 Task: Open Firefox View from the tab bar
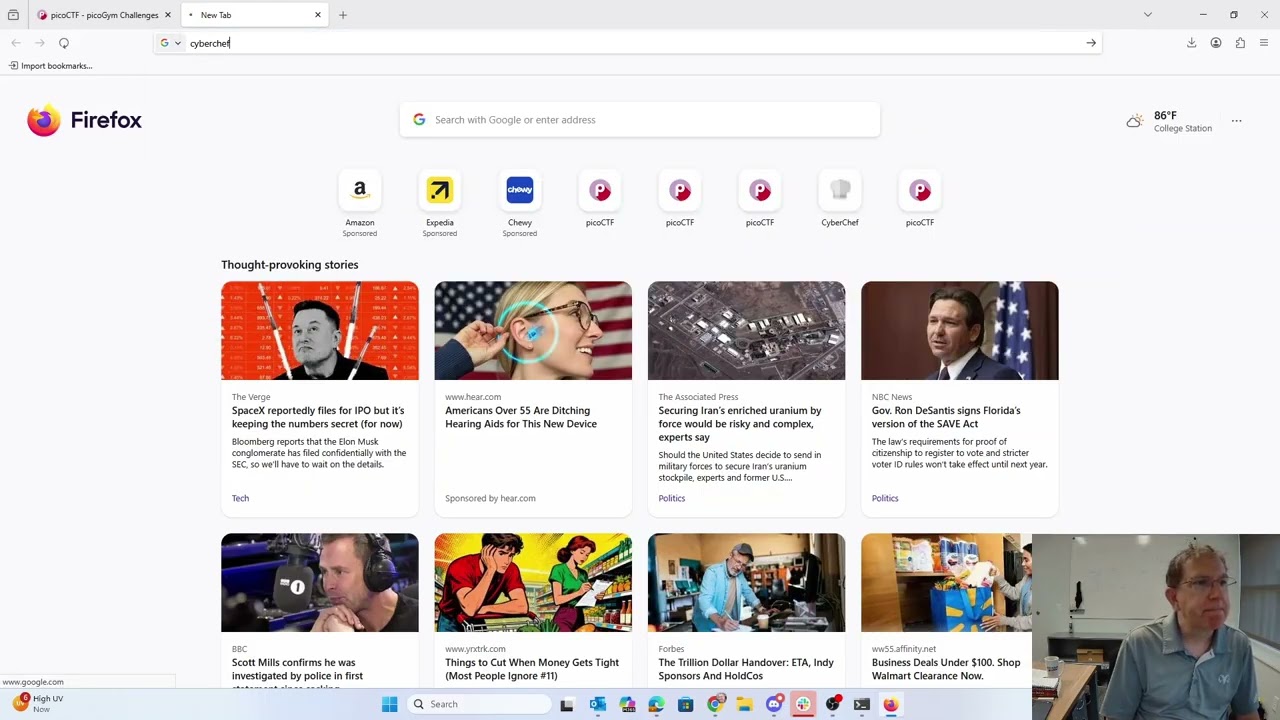pos(13,15)
